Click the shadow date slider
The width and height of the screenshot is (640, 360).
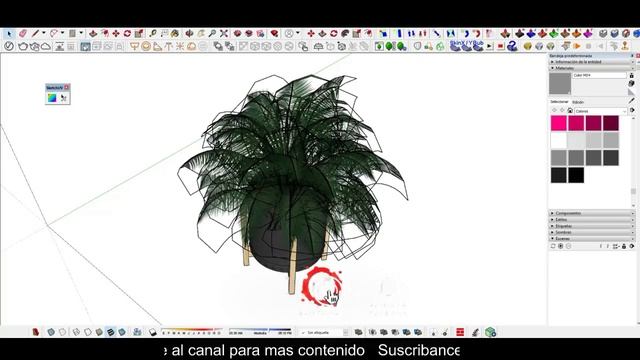click(191, 332)
